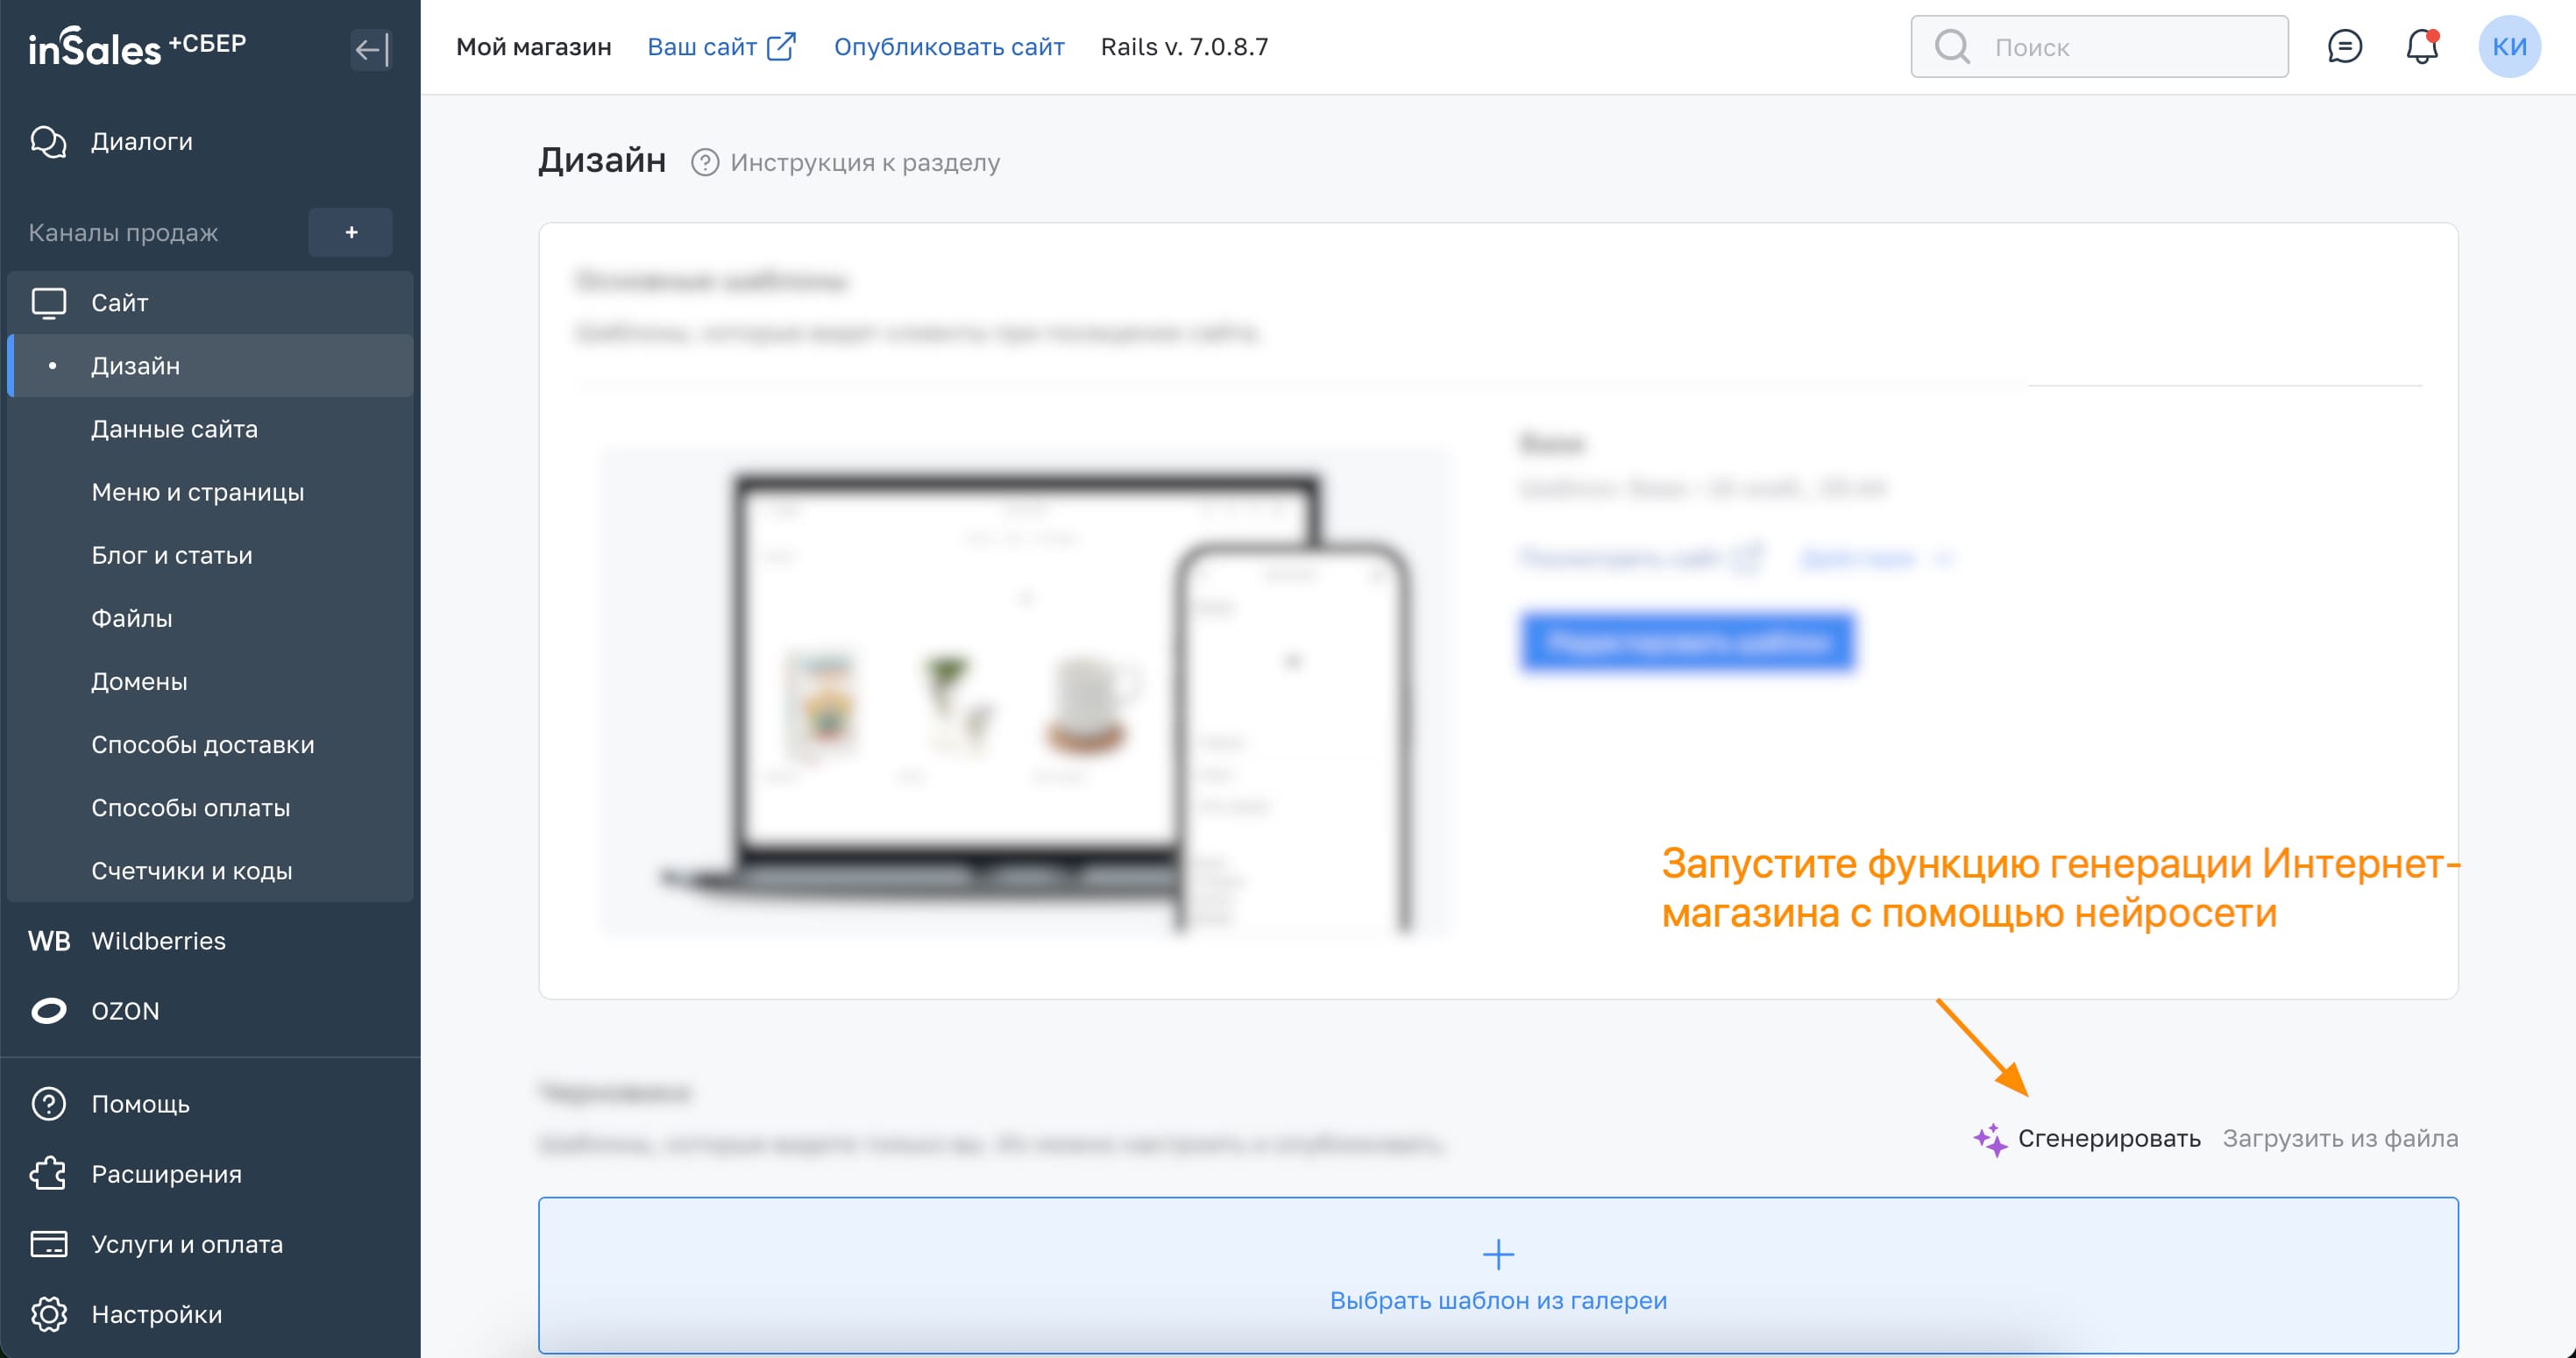Open the Wildberries WB channel
Viewport: 2576px width, 1358px height.
(158, 940)
